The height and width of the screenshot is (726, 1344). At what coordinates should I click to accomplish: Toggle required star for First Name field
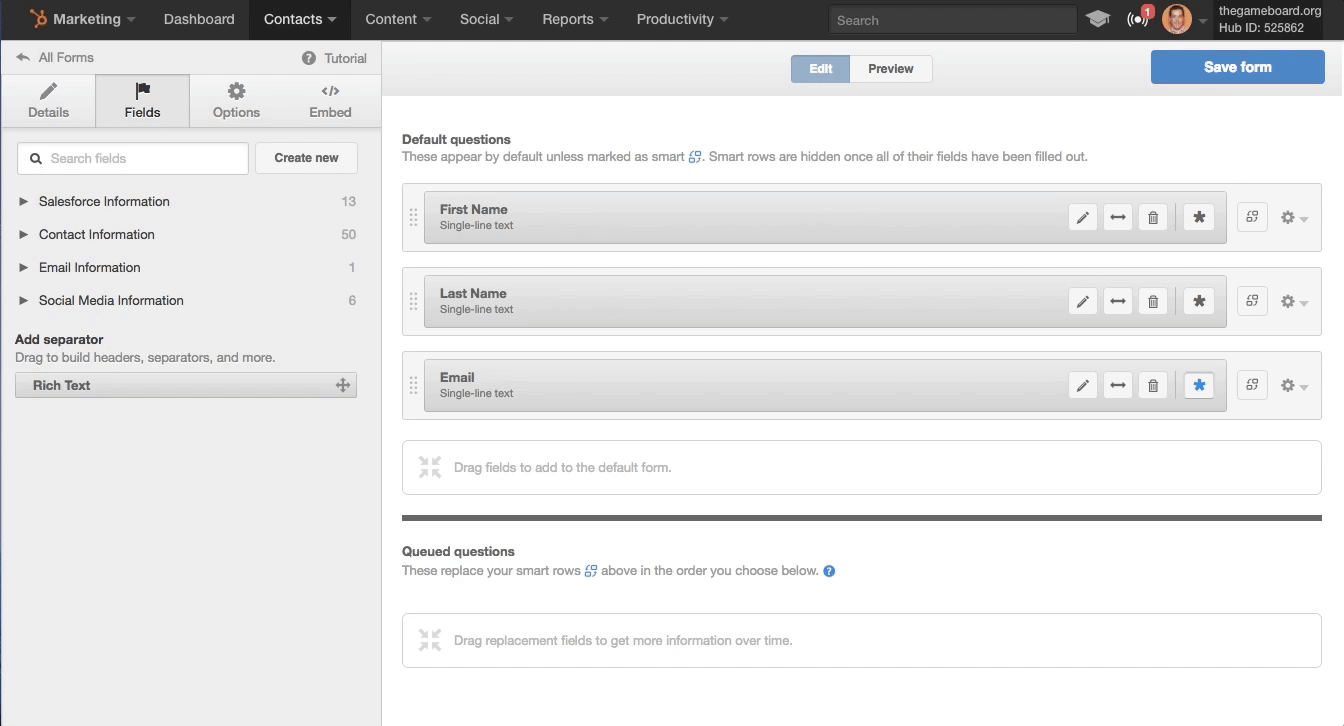(1199, 217)
